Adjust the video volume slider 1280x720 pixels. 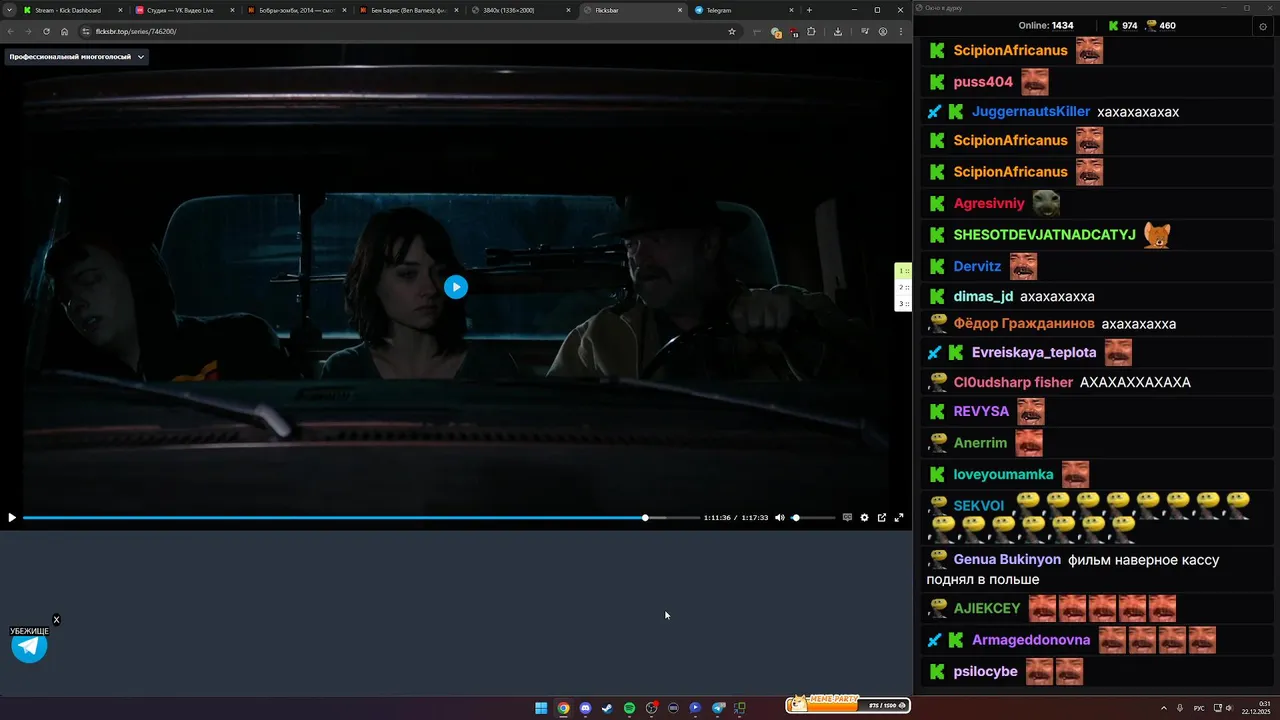coord(813,518)
